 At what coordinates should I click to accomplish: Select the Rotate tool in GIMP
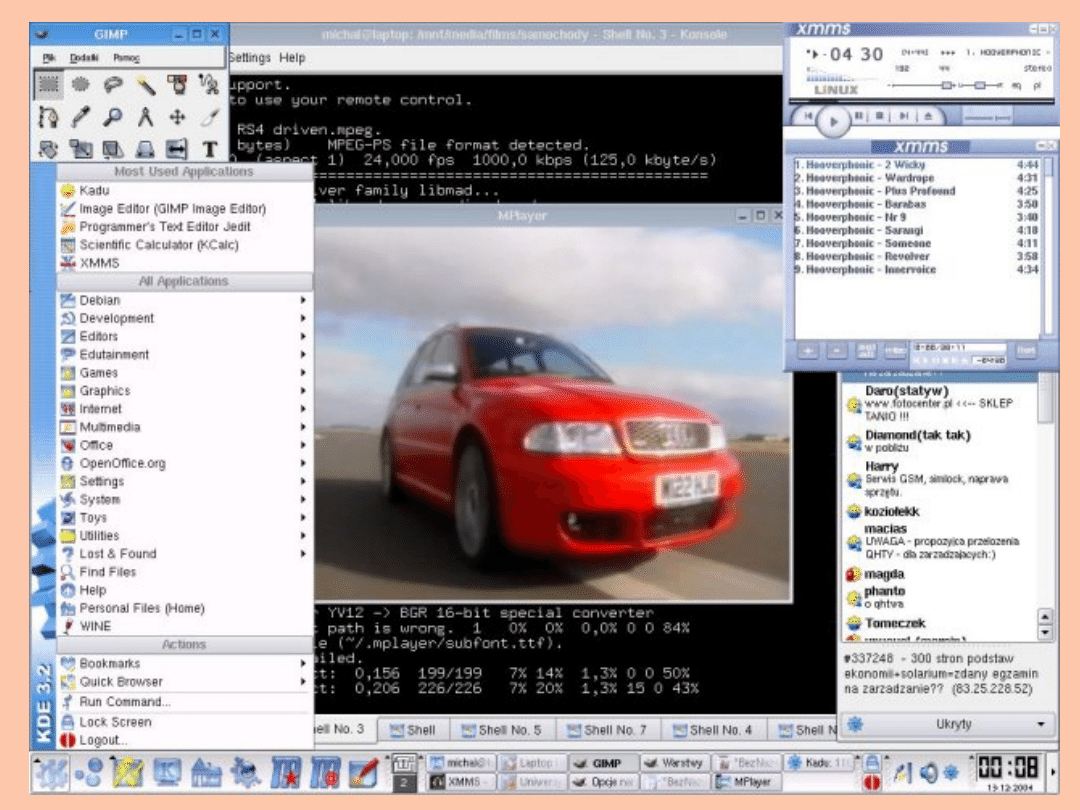tap(48, 149)
